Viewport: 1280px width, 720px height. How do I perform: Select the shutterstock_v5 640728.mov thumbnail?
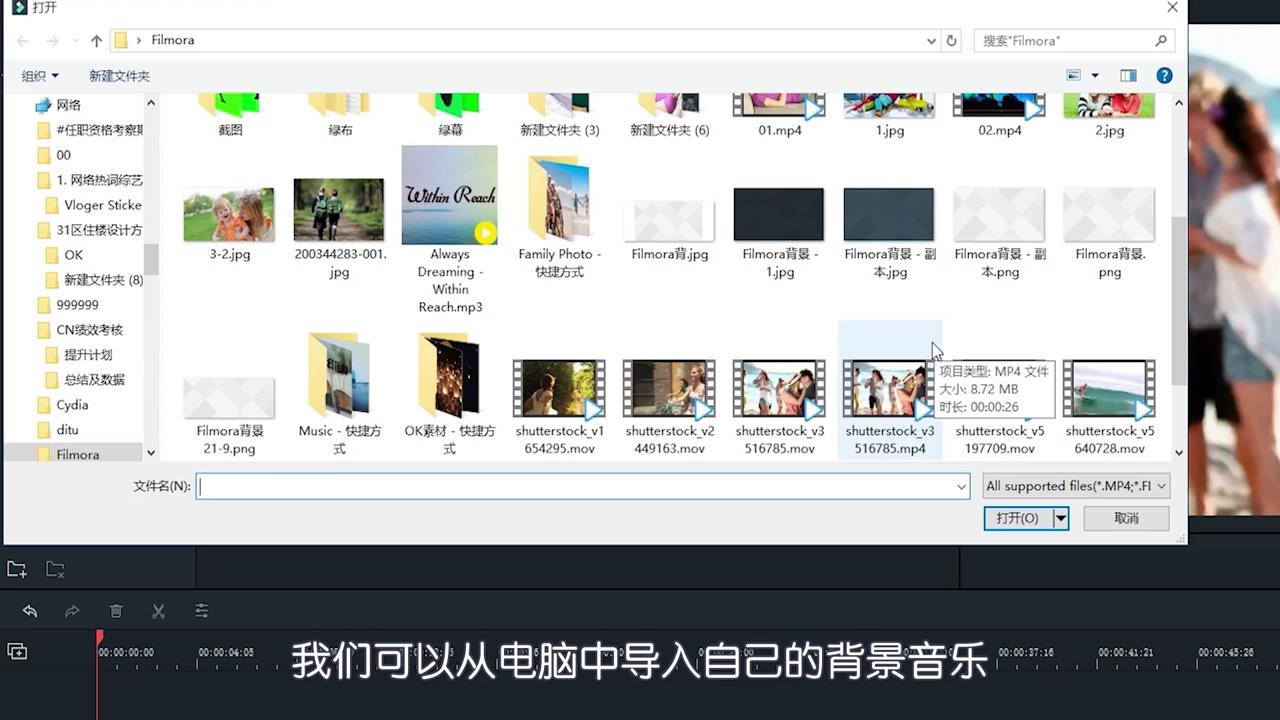click(x=1109, y=390)
